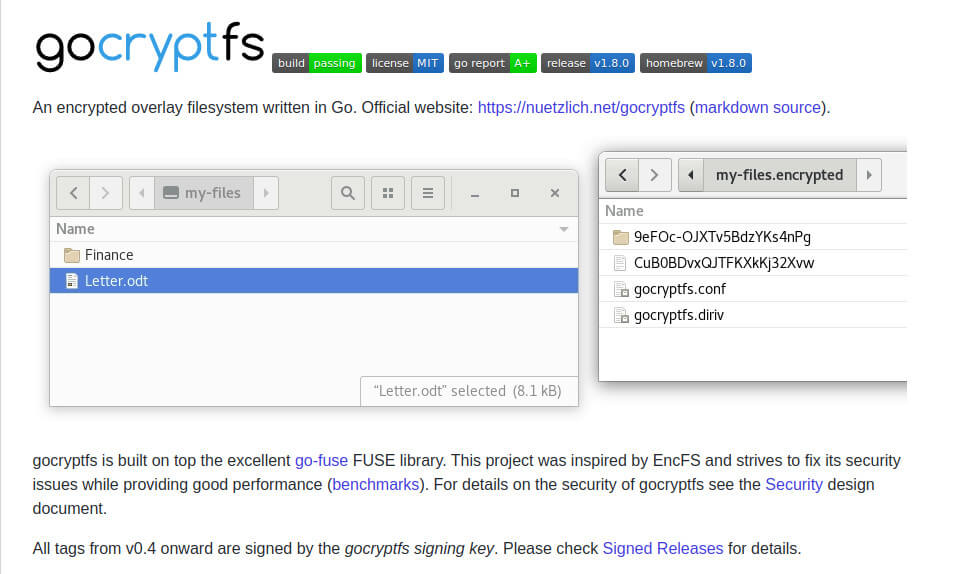The height and width of the screenshot is (574, 960).
Task: Click right path arrow after my-files
Action: (x=266, y=193)
